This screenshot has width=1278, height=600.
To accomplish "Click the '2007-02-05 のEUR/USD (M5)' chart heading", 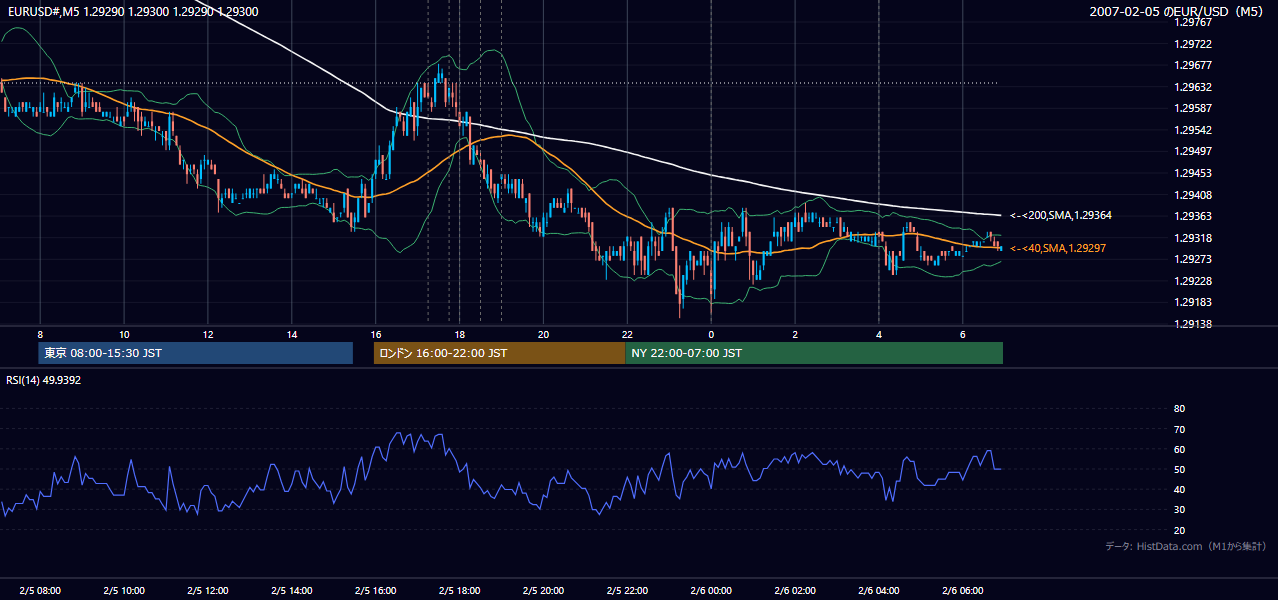I will 1176,12.
